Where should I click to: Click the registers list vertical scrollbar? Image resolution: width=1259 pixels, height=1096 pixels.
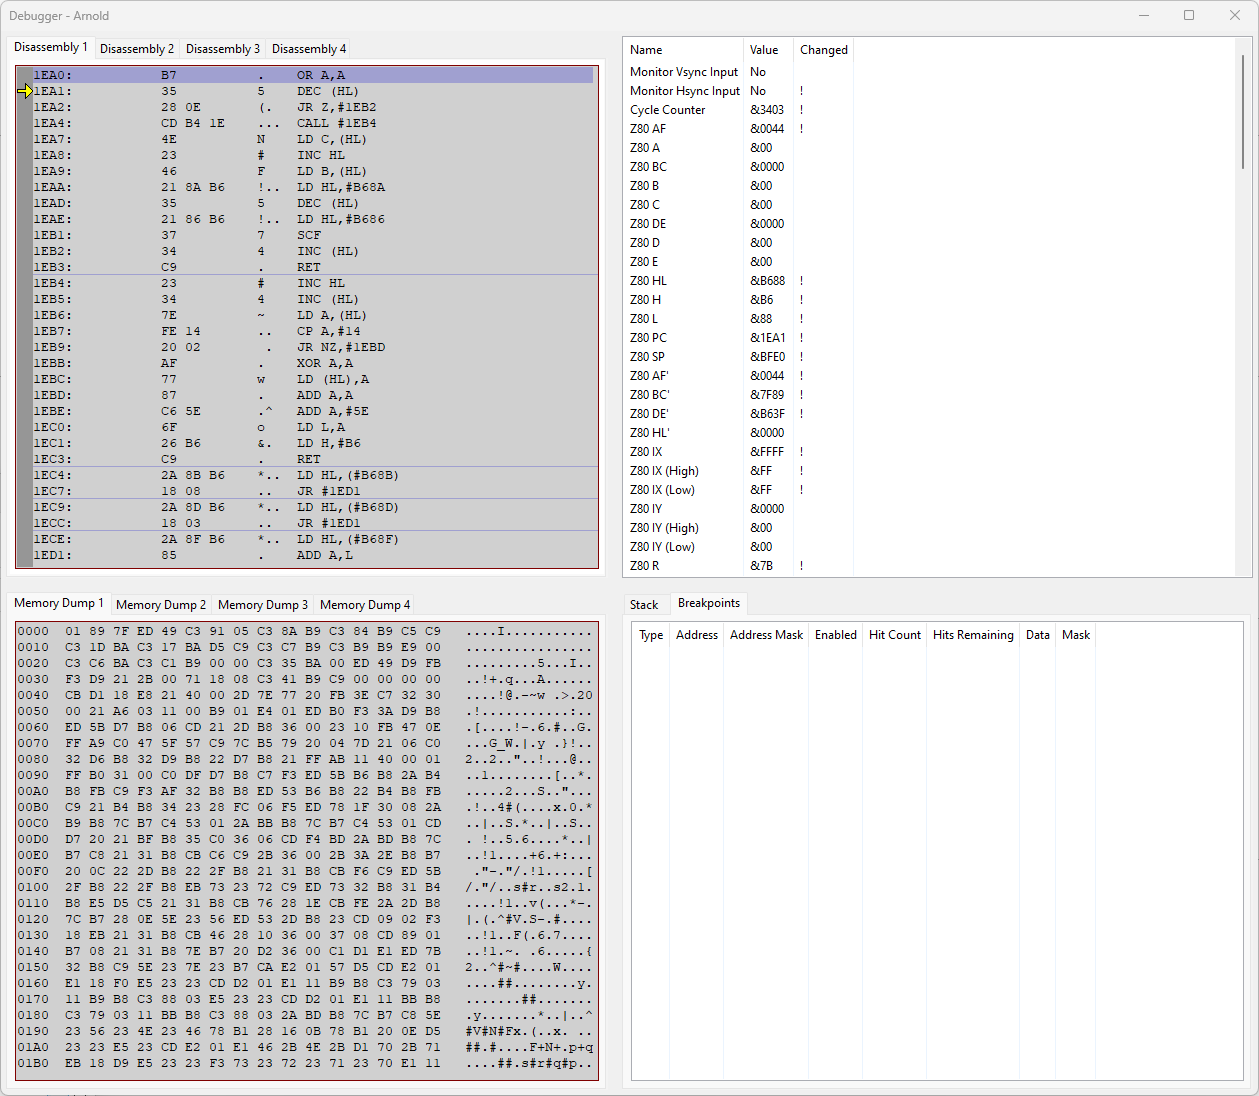1244,307
